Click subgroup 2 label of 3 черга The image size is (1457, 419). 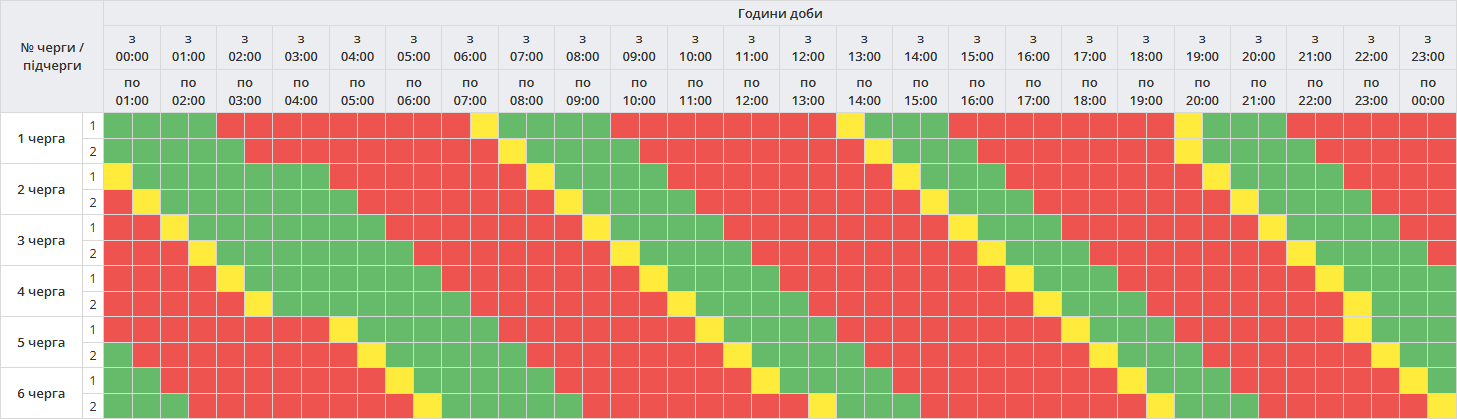93,253
